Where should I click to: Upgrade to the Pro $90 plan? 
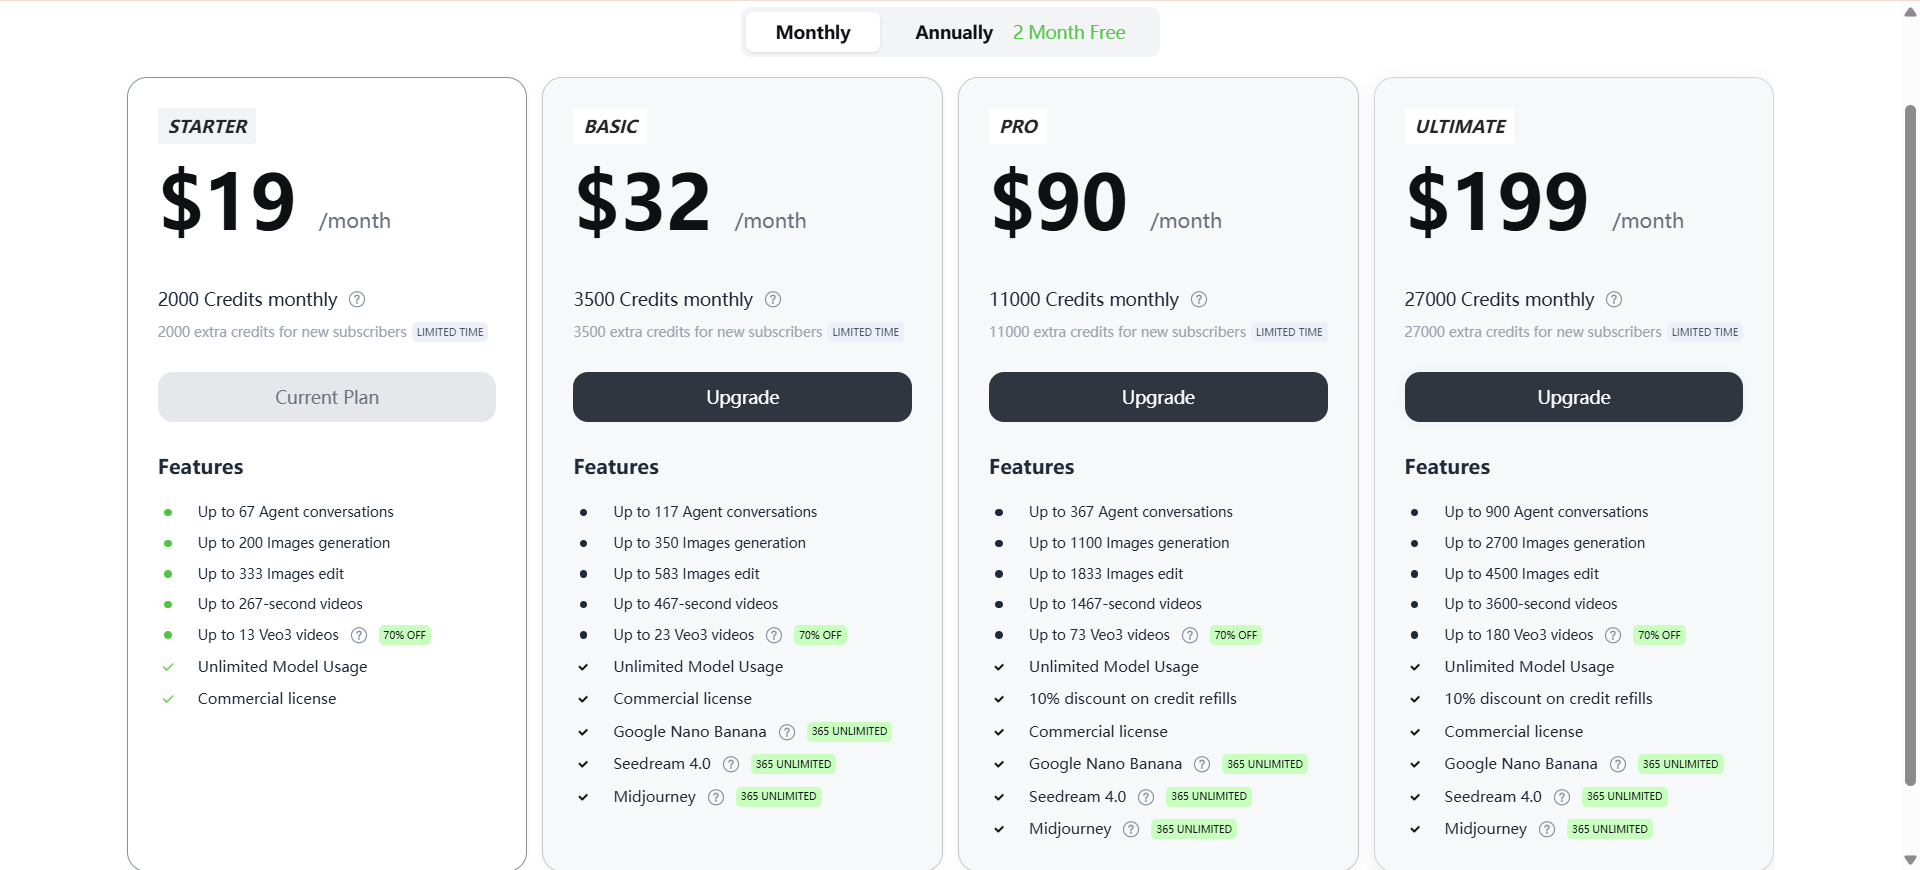click(1158, 397)
